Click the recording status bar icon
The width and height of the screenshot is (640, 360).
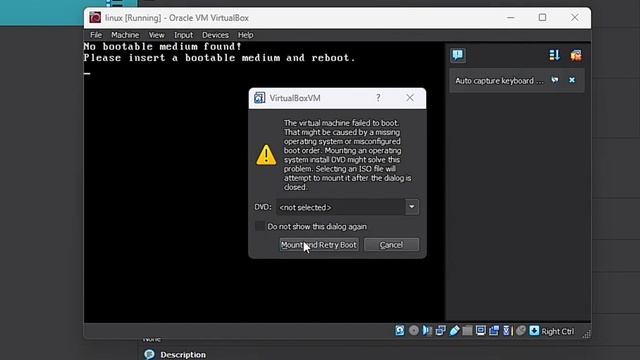point(494,331)
